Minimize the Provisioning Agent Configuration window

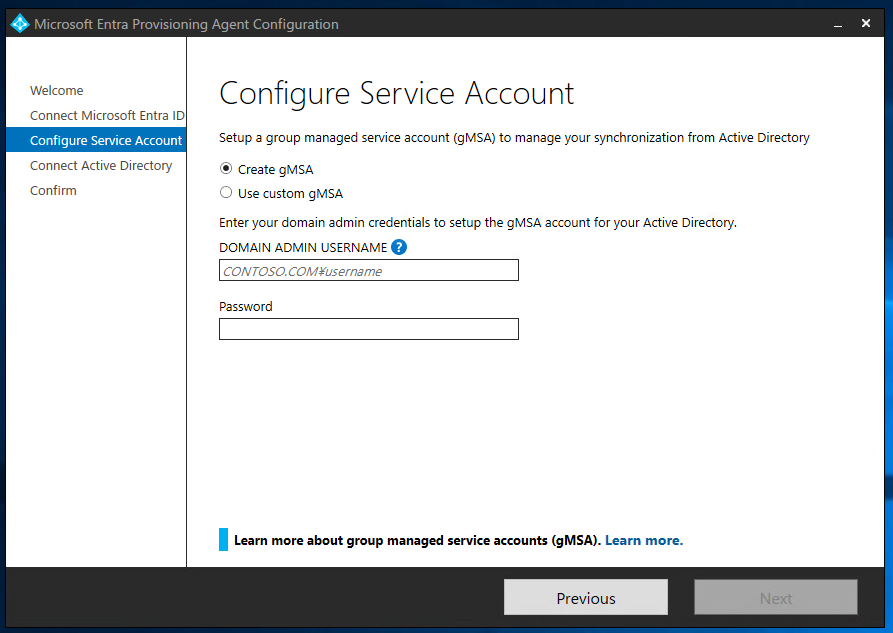[838, 24]
